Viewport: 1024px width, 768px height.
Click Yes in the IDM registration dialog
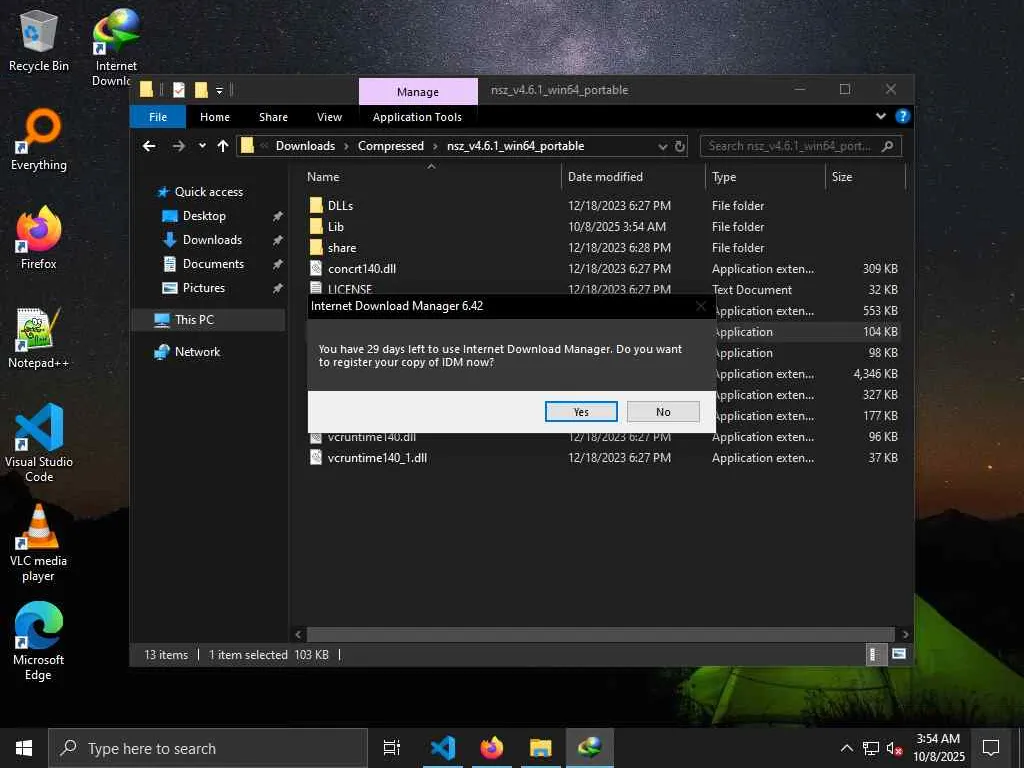[581, 411]
